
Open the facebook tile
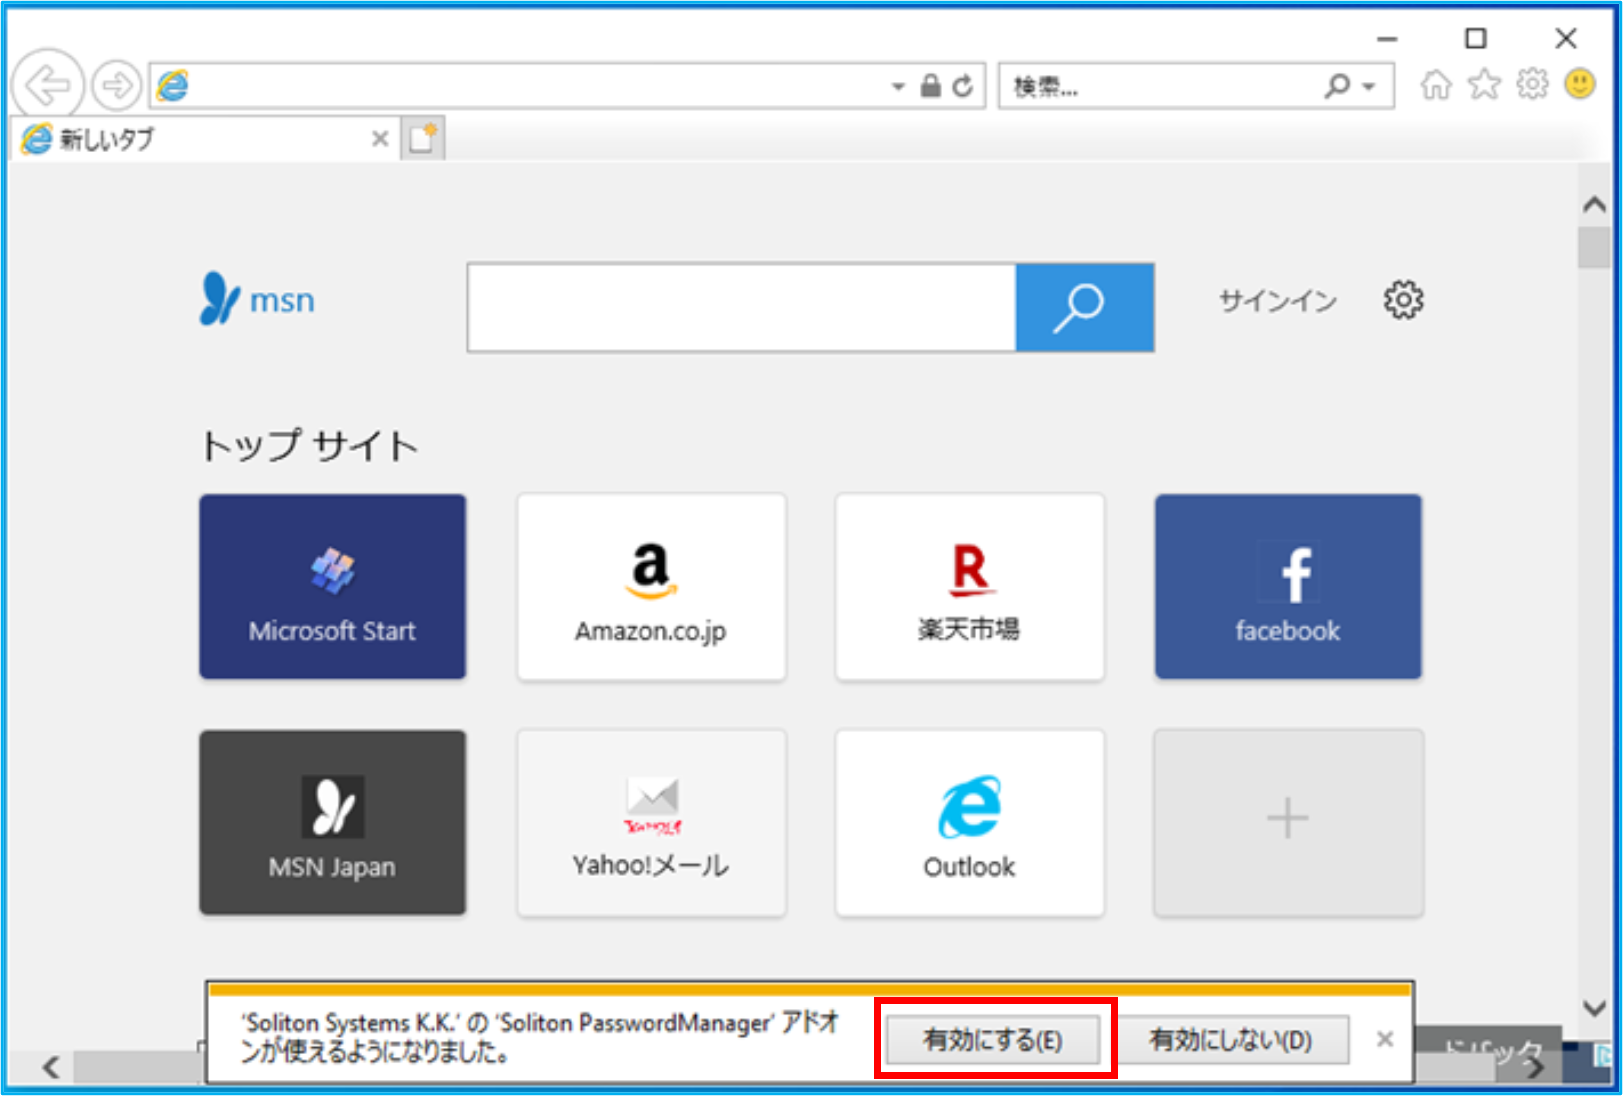click(1288, 587)
